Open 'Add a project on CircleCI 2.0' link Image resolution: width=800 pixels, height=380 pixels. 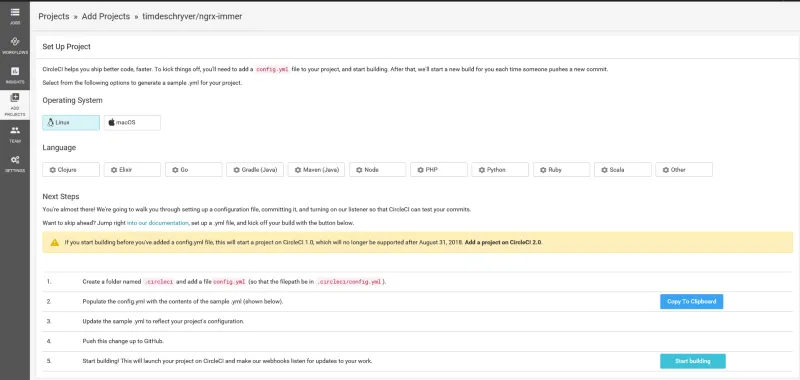tap(503, 242)
